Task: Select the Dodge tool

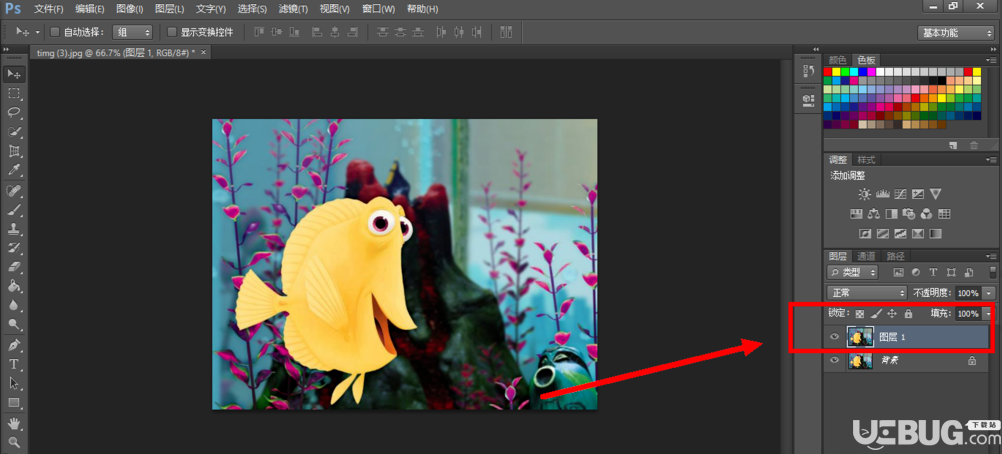Action: (x=13, y=324)
